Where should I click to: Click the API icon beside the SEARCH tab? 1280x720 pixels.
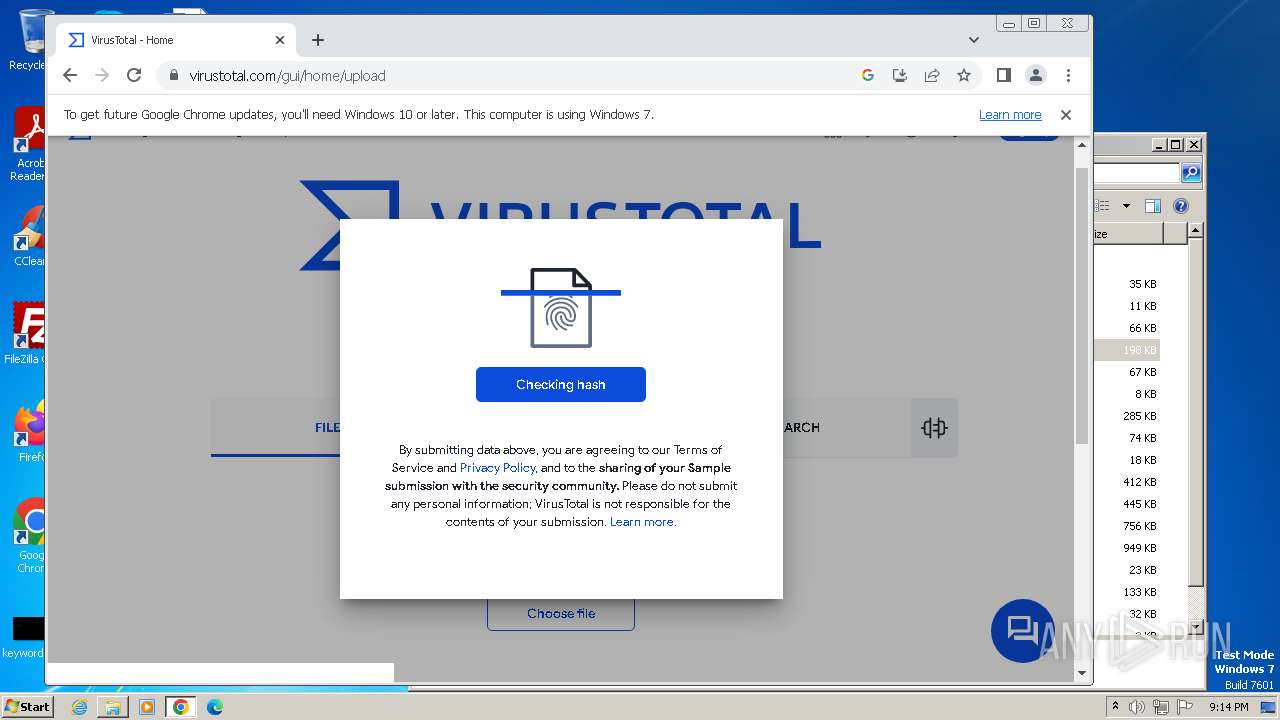coord(934,428)
